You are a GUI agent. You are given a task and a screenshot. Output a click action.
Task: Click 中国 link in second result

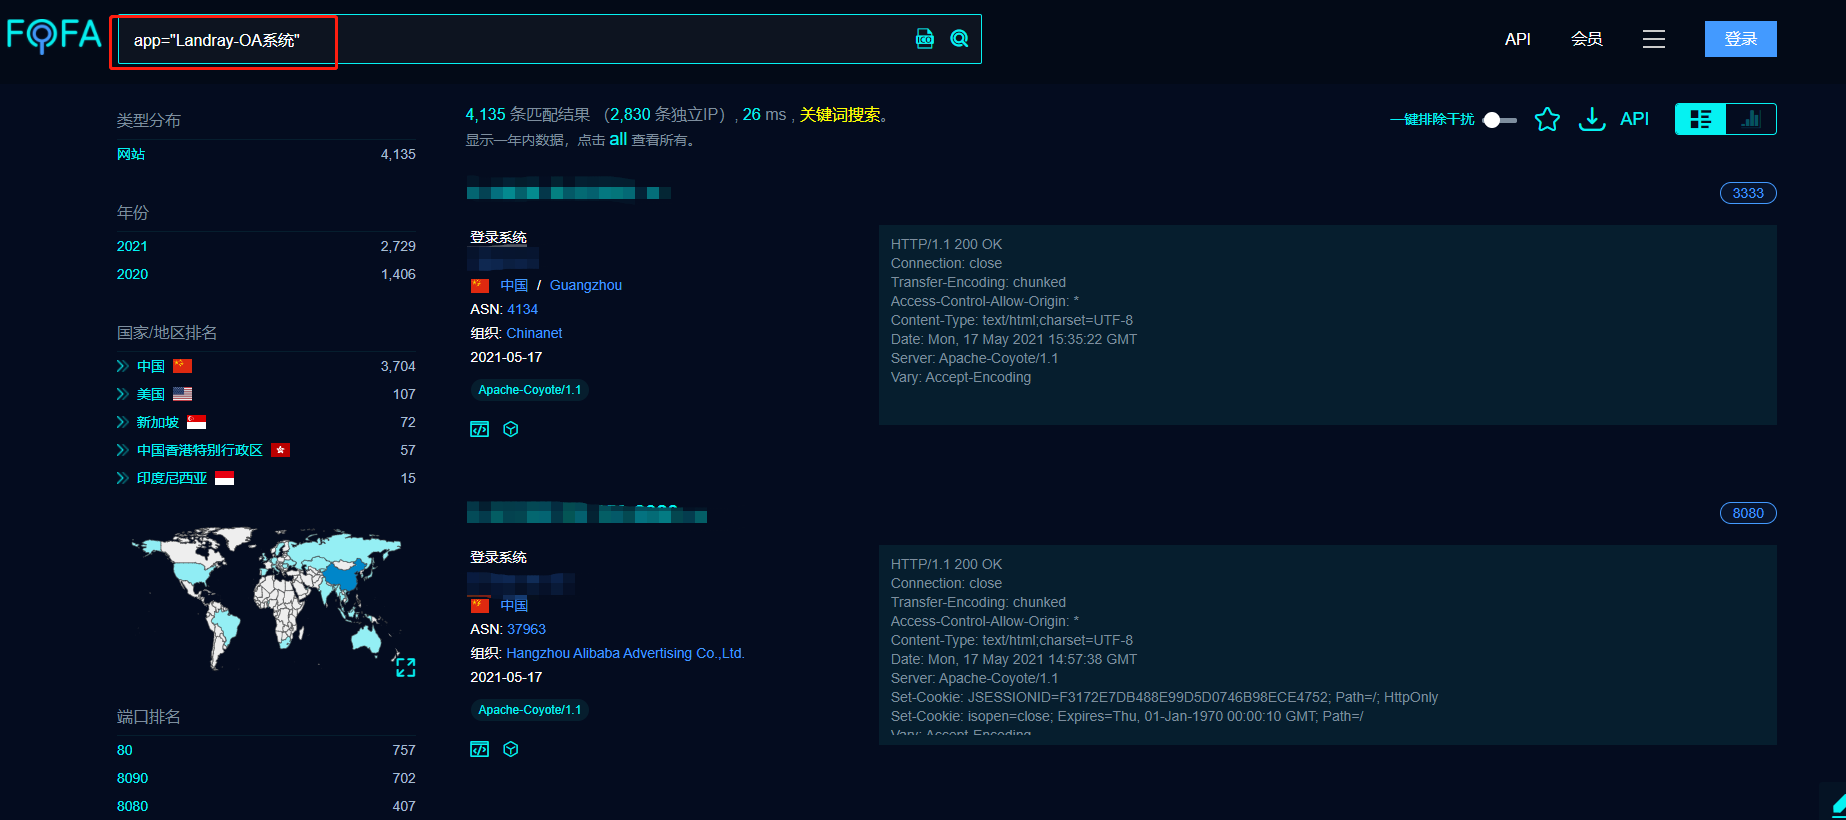point(514,605)
